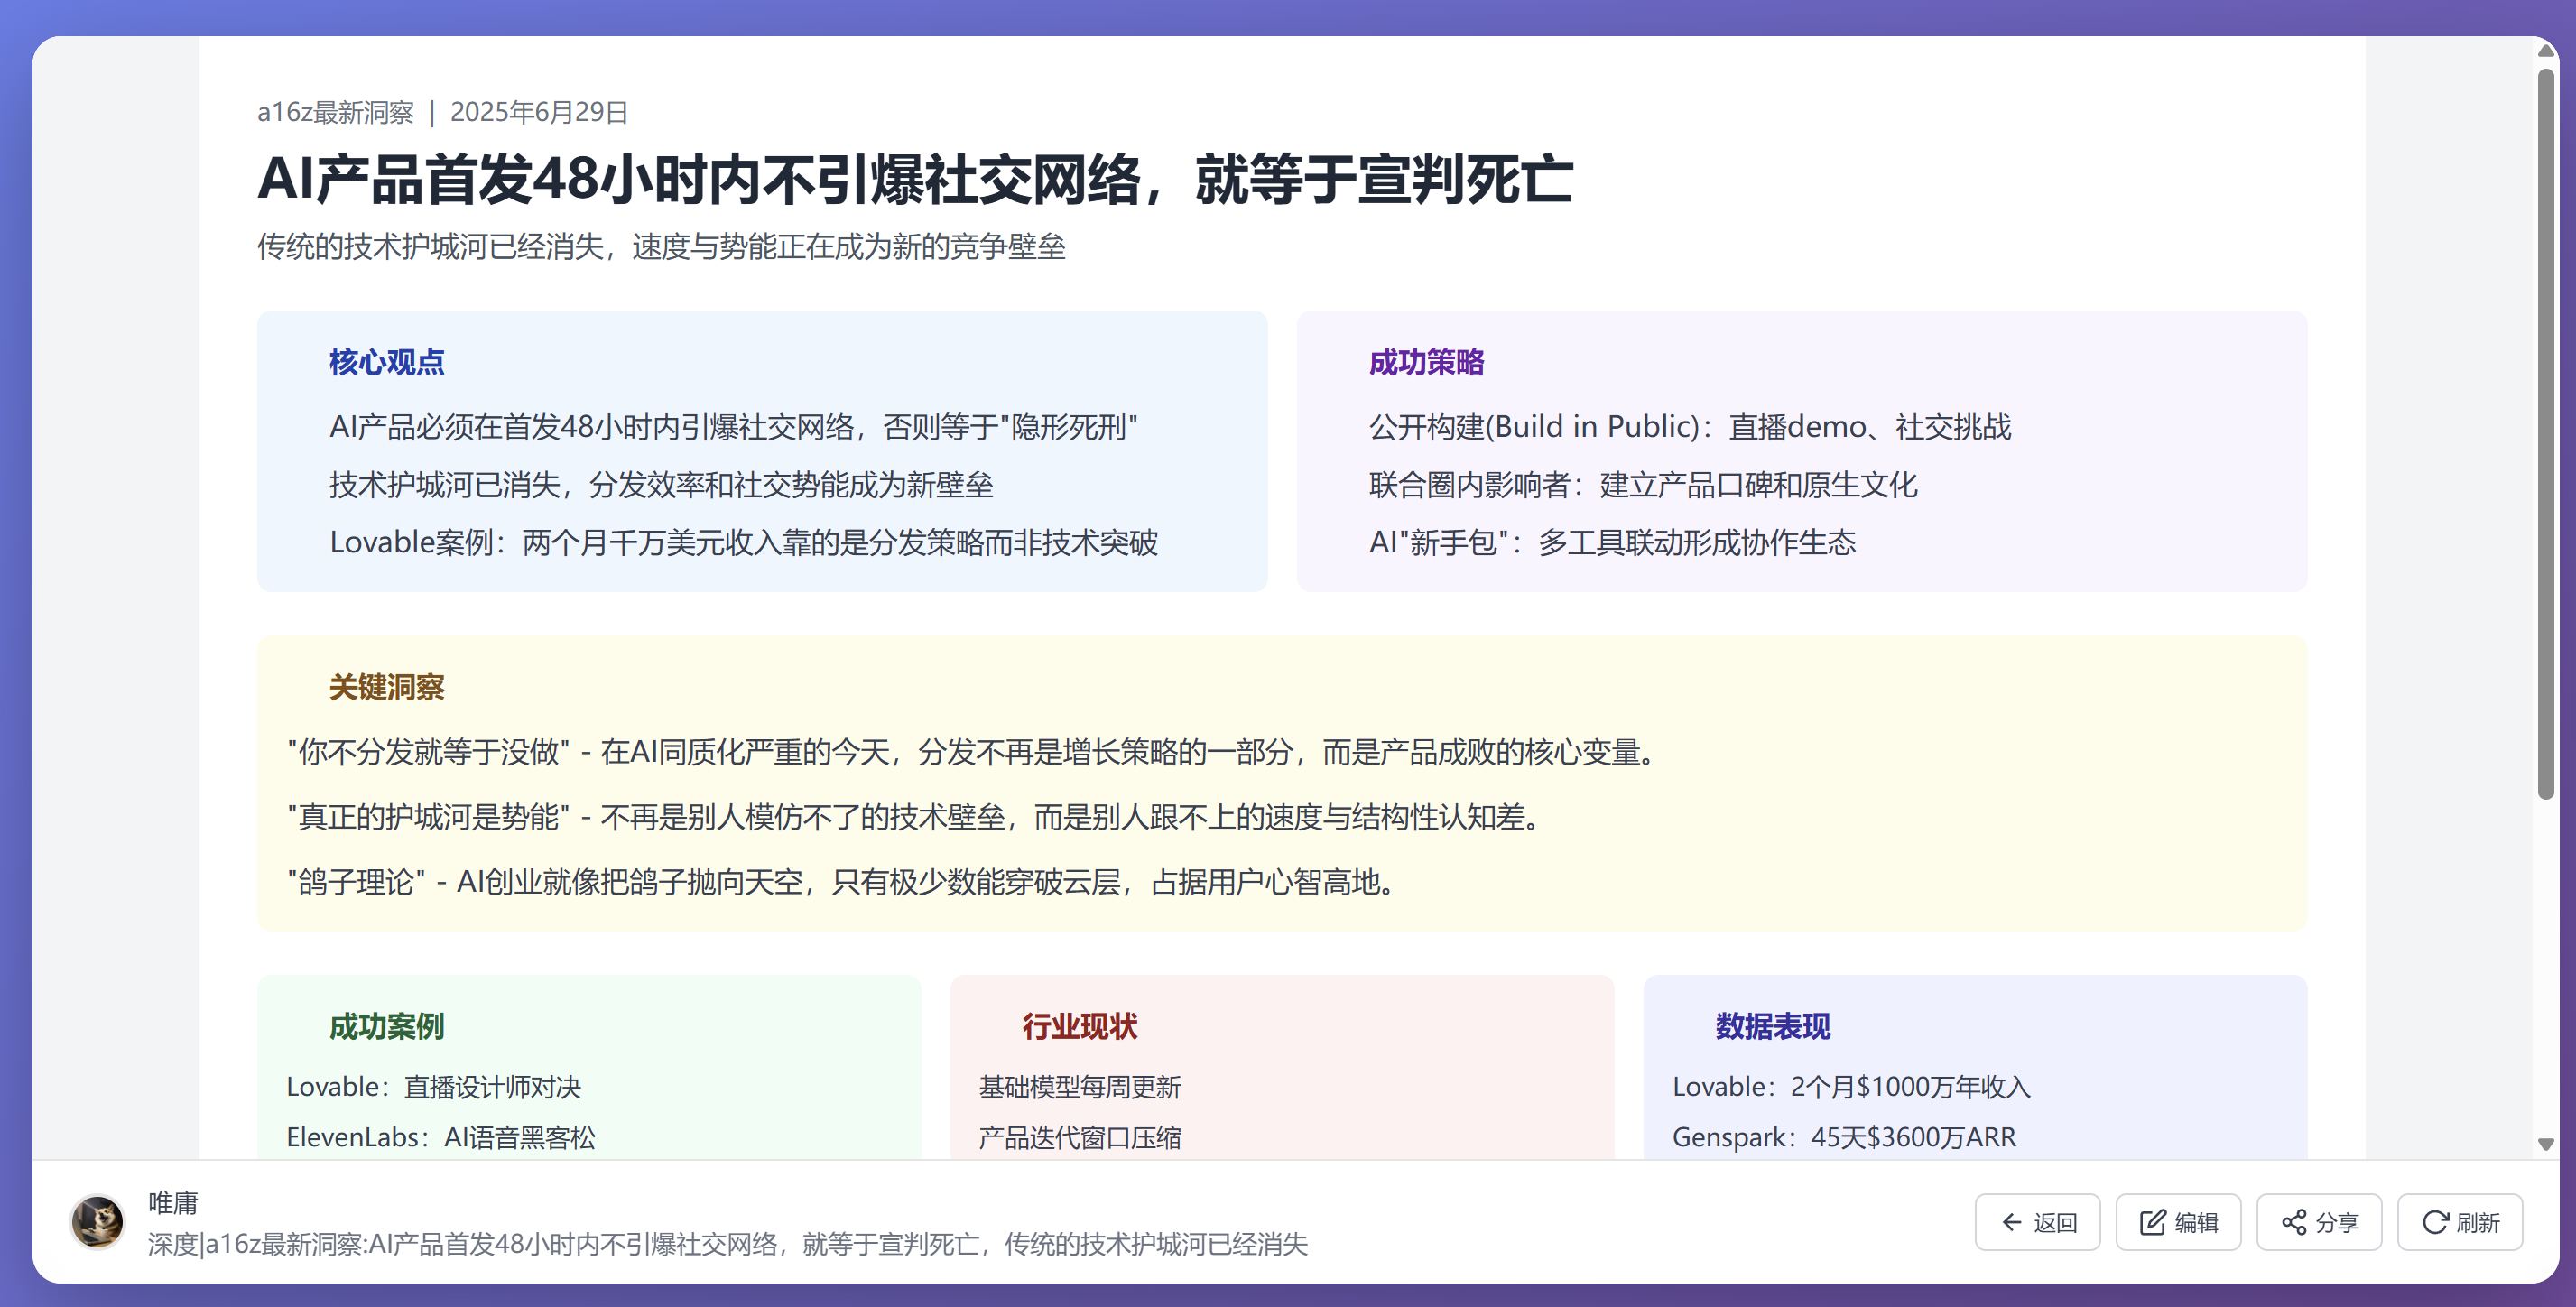Click the Lovable案例 bullet line
The image size is (2576, 1307).
point(743,542)
